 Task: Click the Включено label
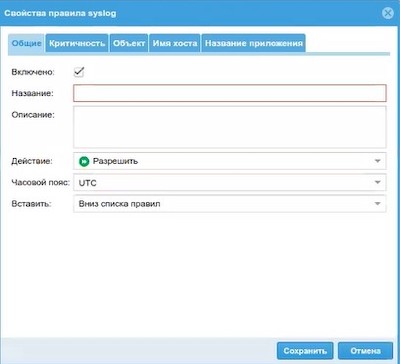tap(33, 72)
